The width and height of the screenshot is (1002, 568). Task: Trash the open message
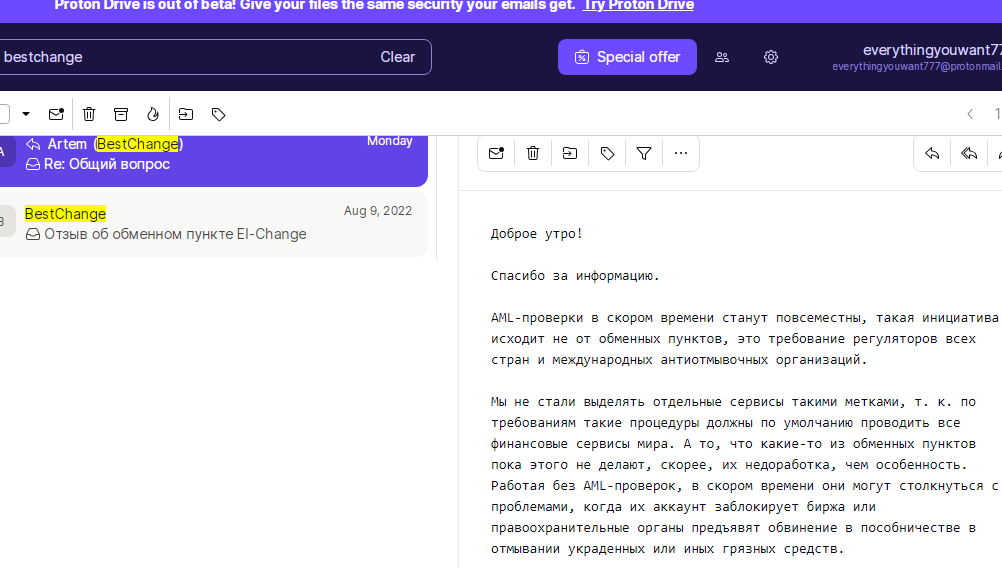(x=533, y=153)
